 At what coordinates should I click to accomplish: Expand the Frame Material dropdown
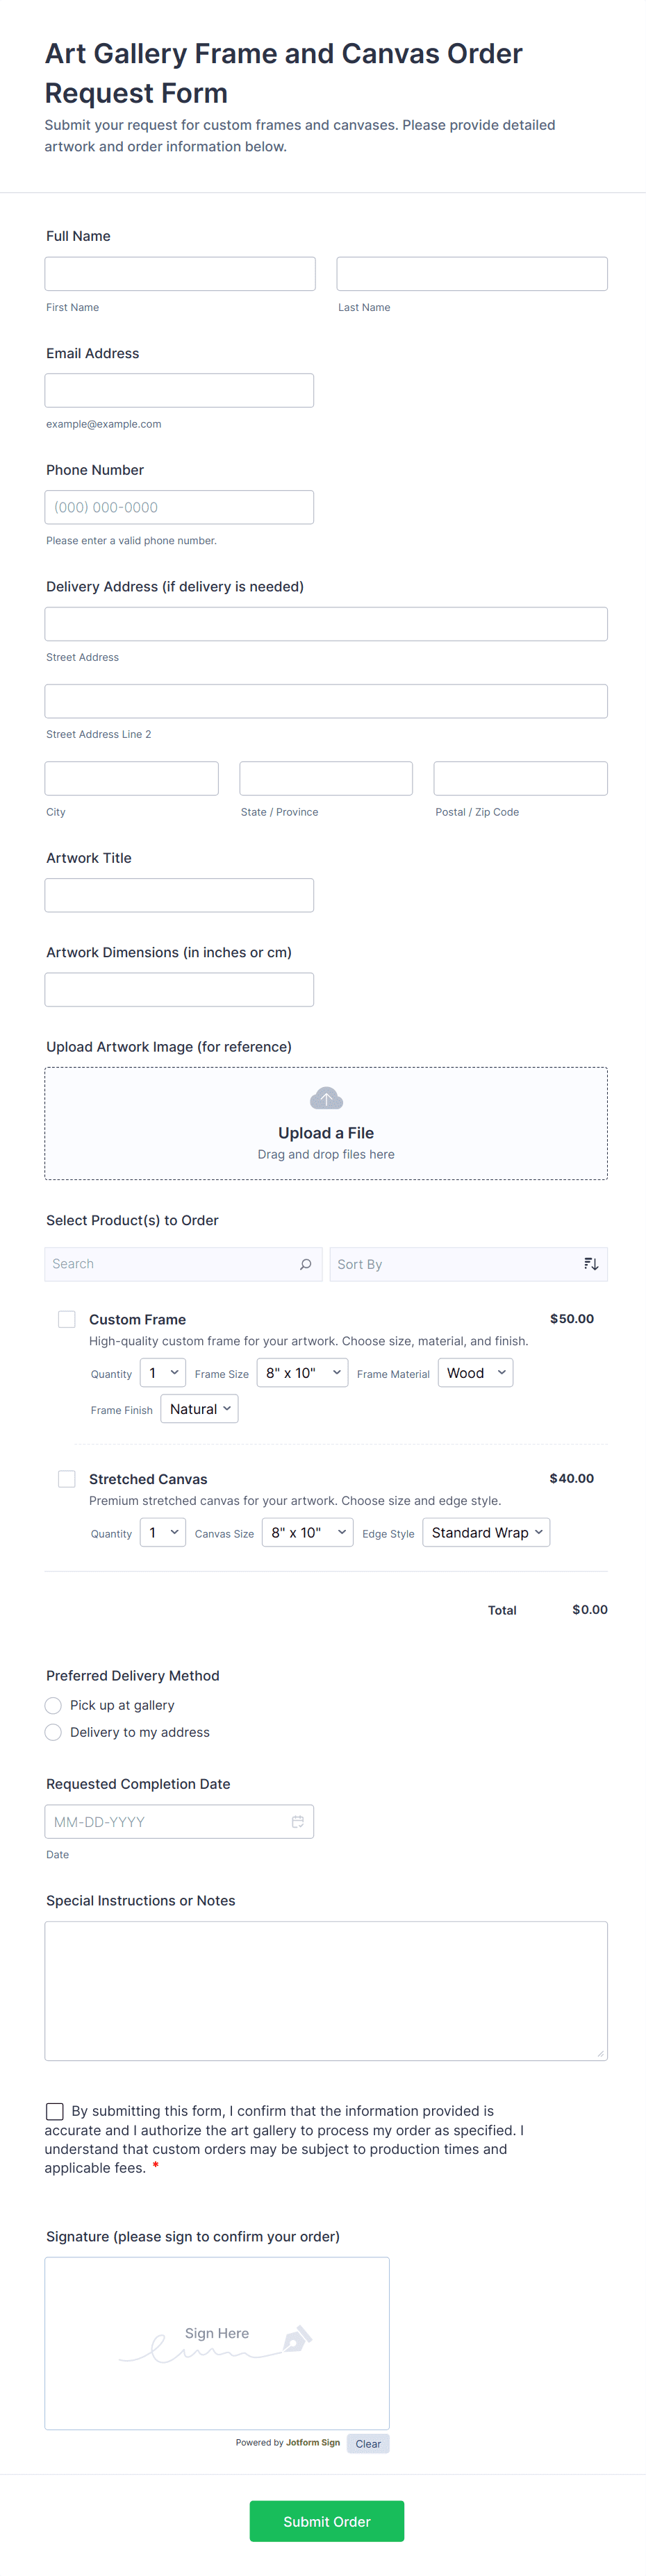(x=475, y=1373)
